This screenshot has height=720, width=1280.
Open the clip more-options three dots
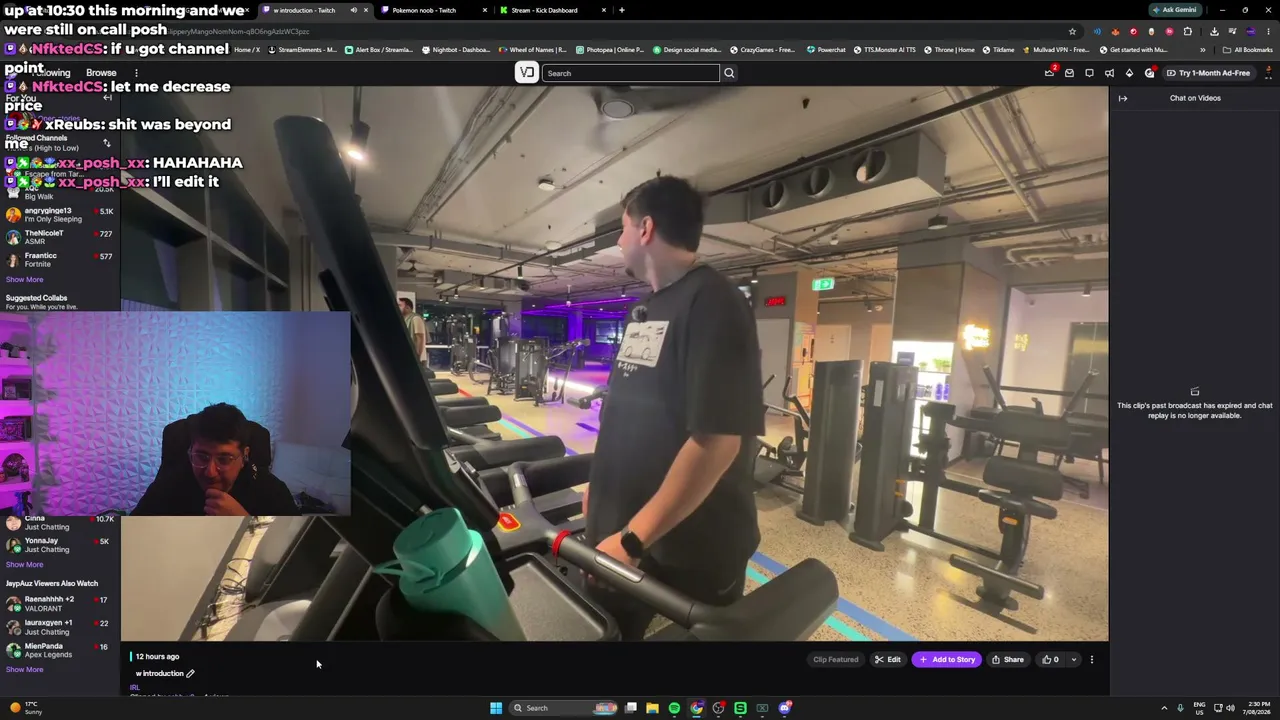[x=1092, y=660]
